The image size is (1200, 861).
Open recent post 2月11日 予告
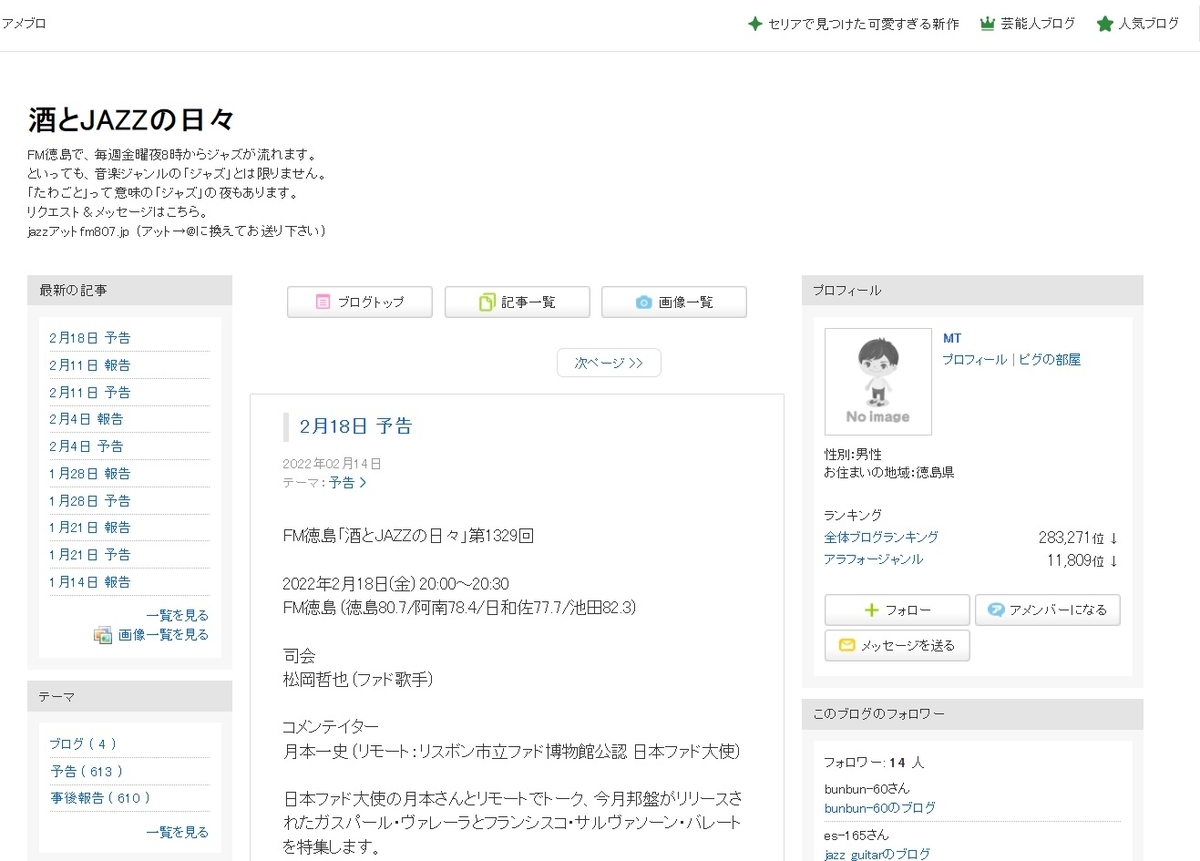click(x=90, y=392)
